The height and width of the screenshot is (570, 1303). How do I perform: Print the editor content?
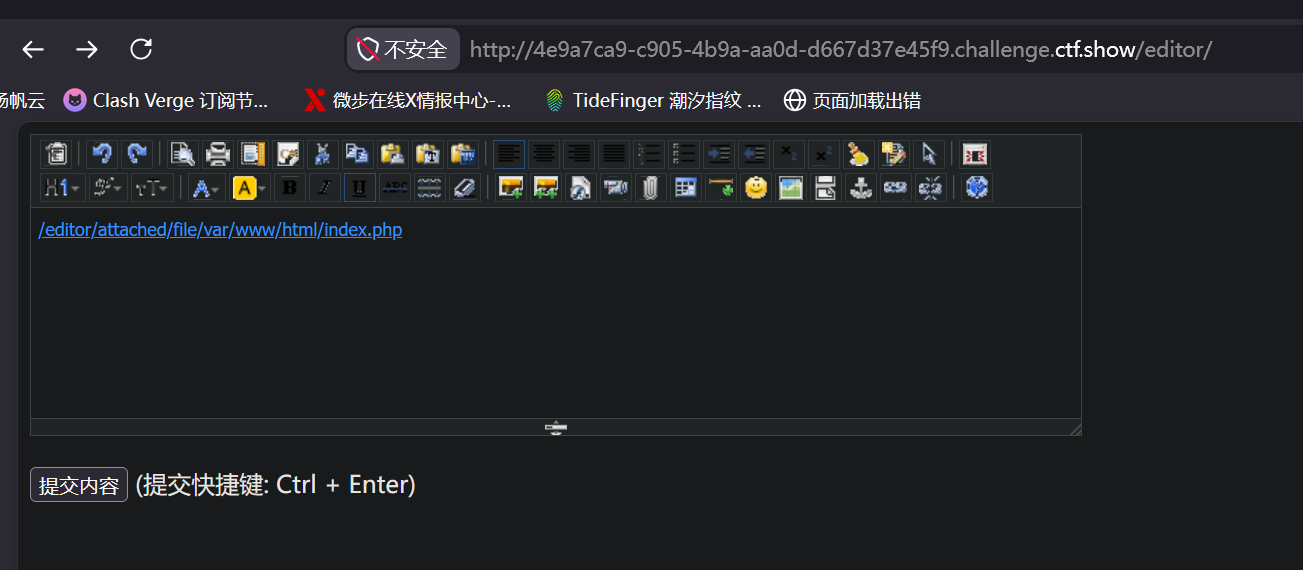[x=218, y=154]
